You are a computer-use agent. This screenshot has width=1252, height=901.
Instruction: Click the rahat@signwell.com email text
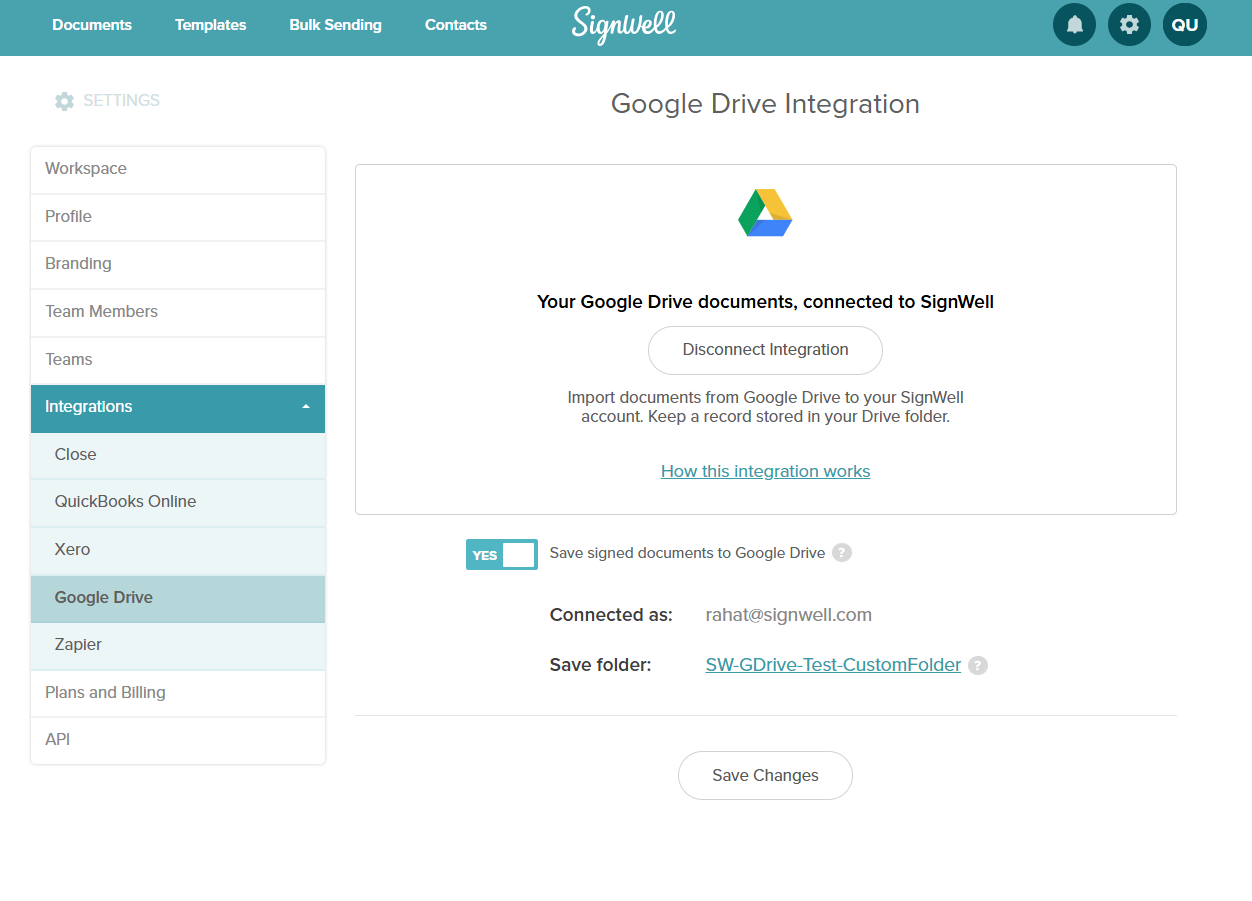[x=789, y=615]
